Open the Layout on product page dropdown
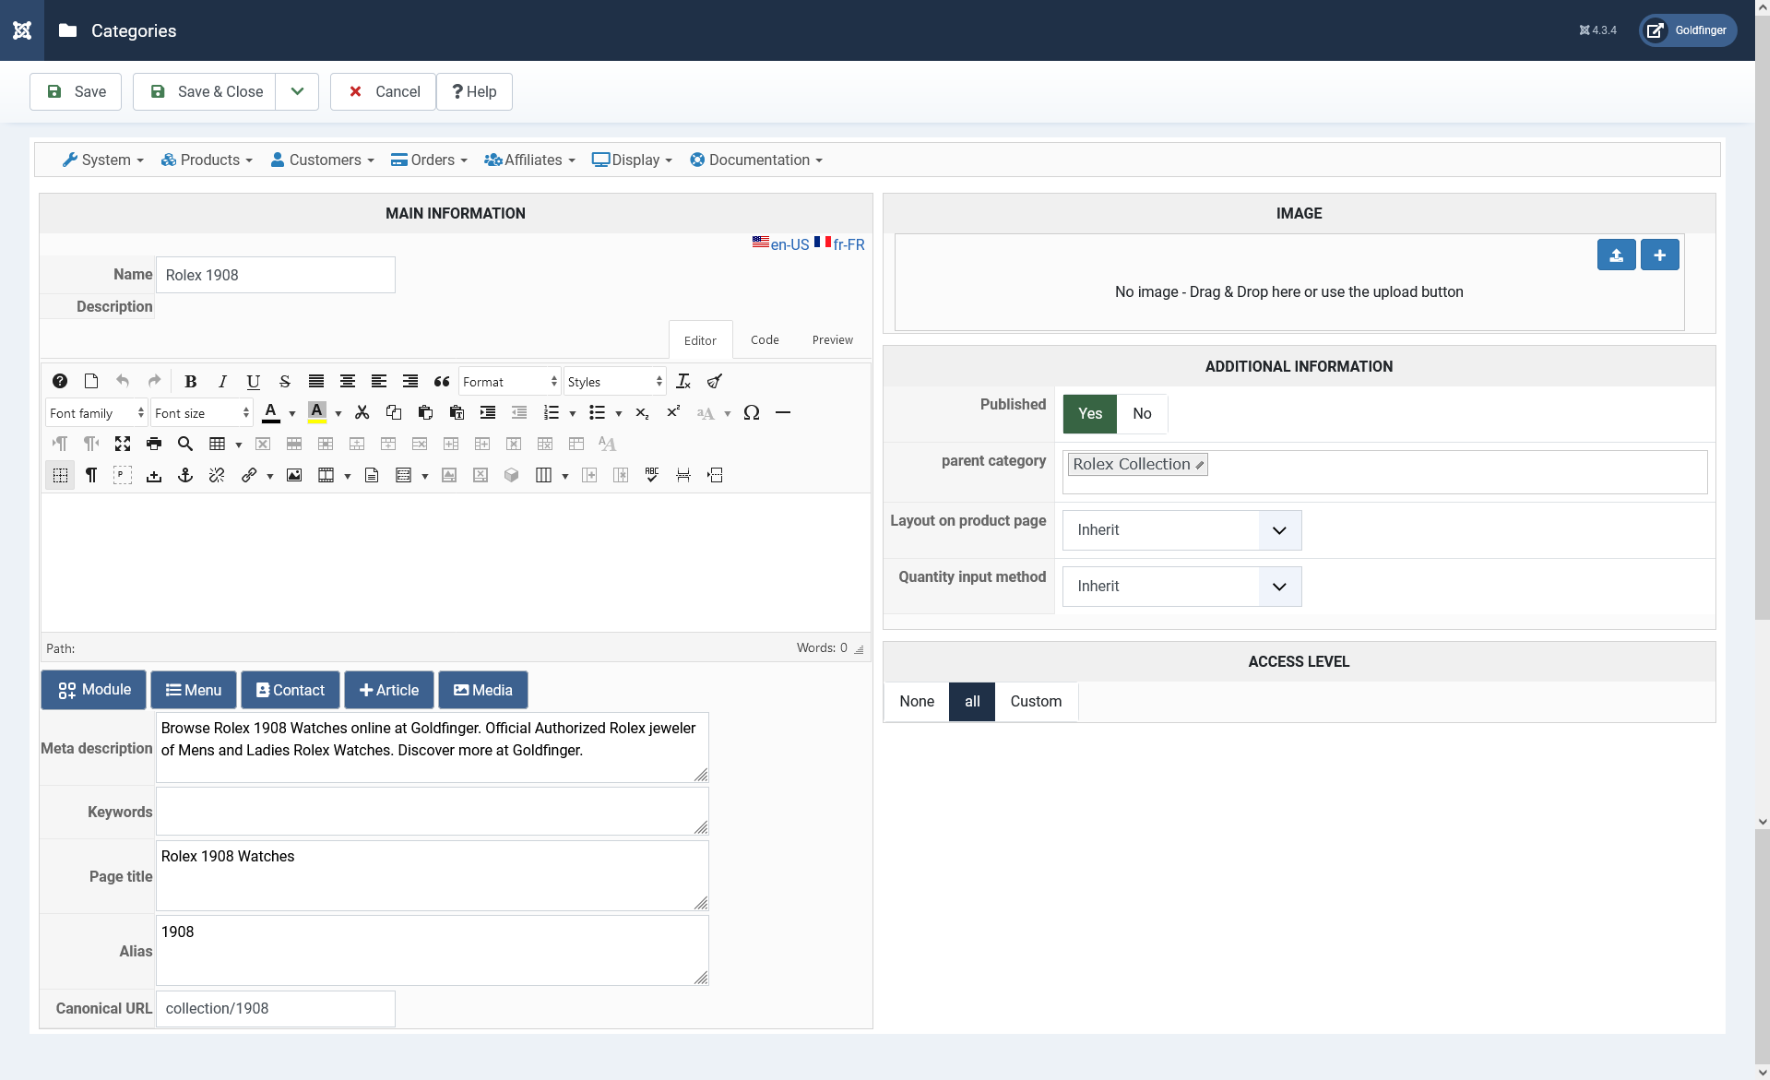1770x1080 pixels. click(1182, 531)
